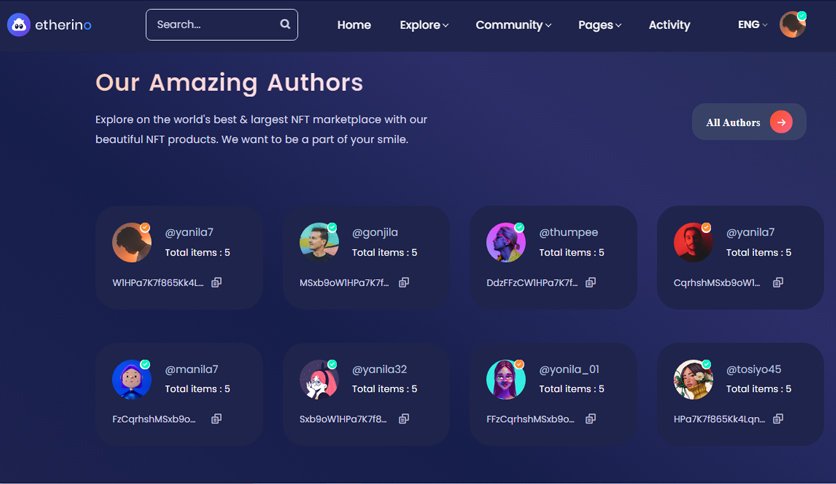836x484 pixels.
Task: Open the @thumpee author profile link
Action: [x=568, y=232]
